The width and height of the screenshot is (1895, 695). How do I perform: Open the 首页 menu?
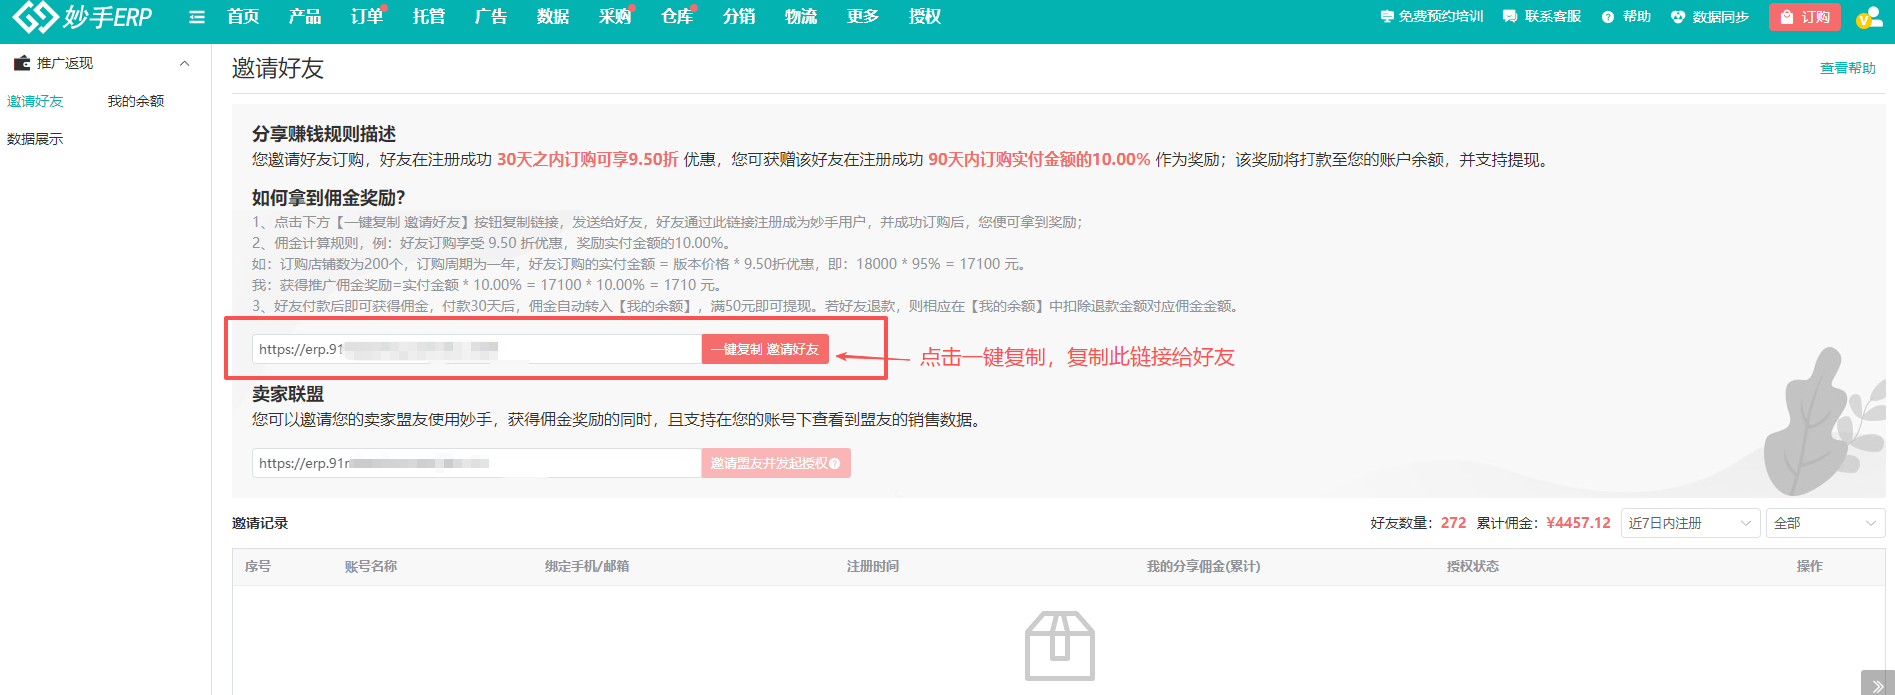click(243, 17)
